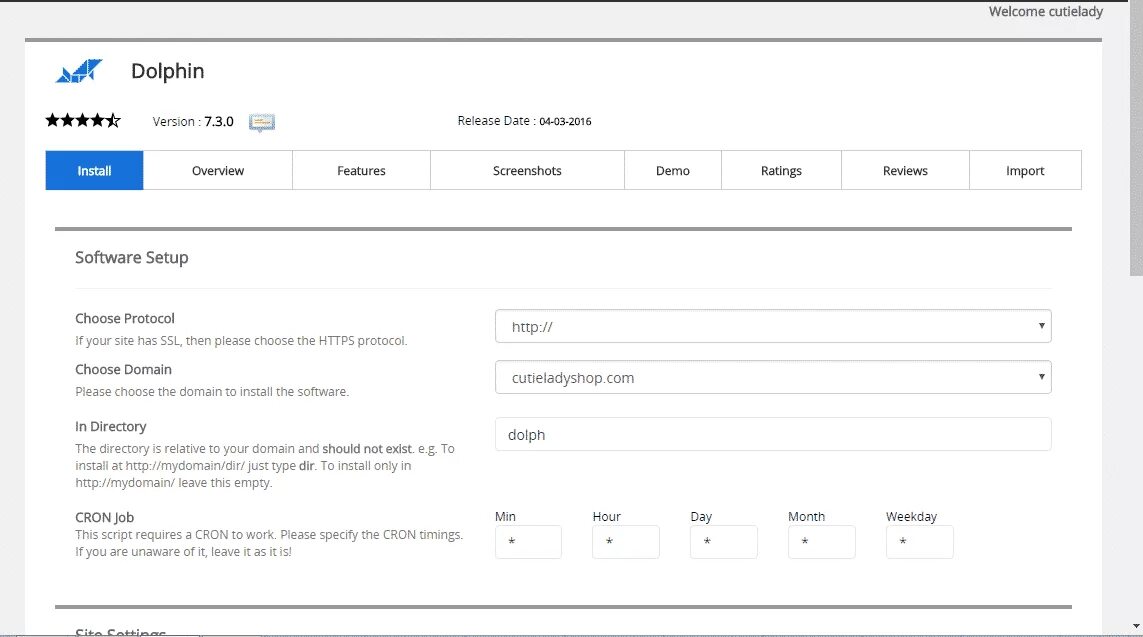This screenshot has height=637, width=1143.
Task: Click the 'Dolphin' title text
Action: tap(168, 71)
